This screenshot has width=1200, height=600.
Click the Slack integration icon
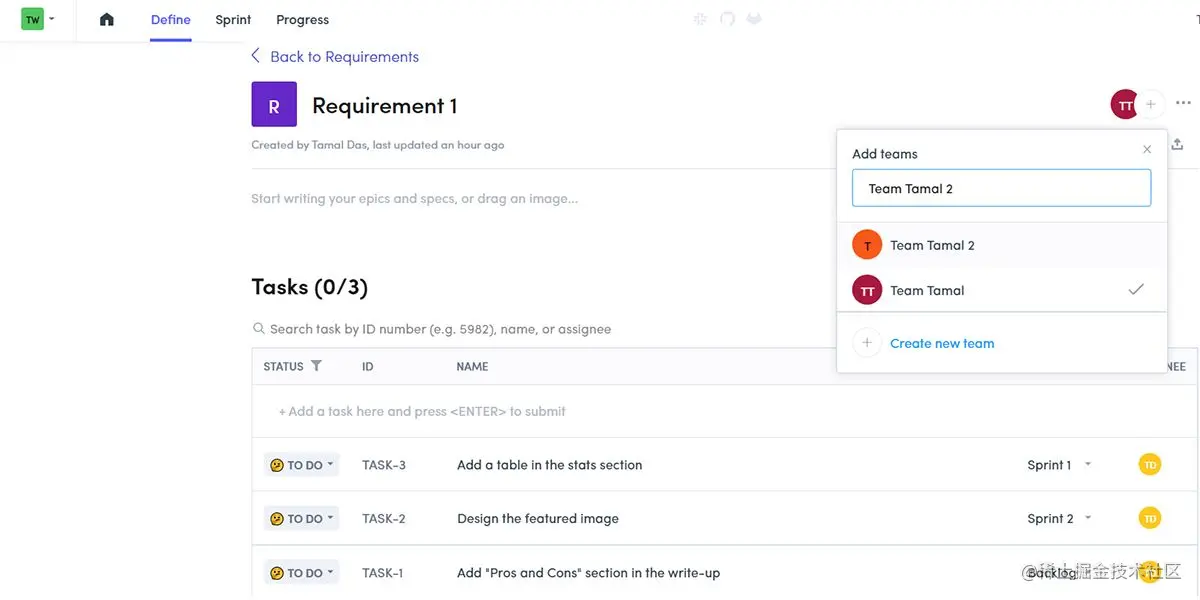click(701, 19)
